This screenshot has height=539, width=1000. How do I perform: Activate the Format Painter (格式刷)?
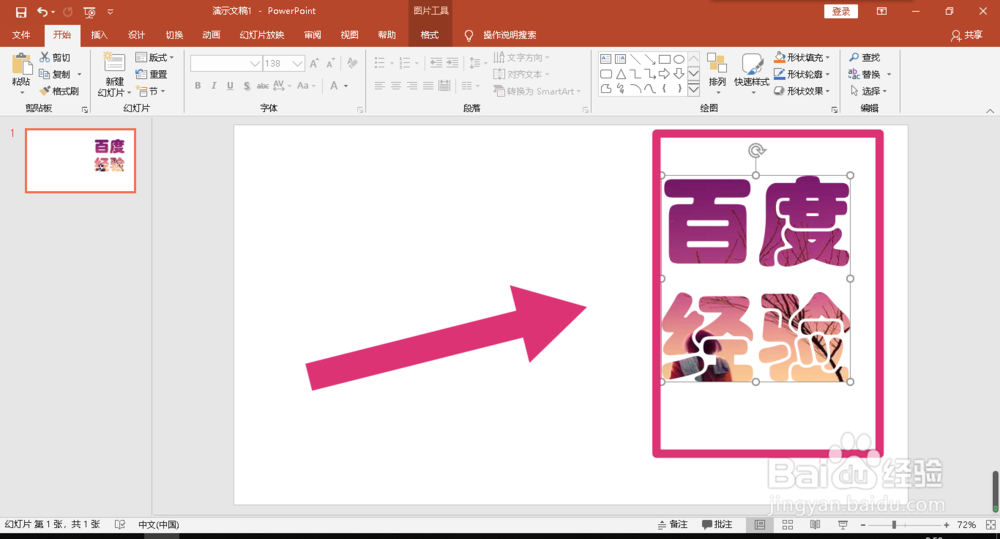coord(59,91)
